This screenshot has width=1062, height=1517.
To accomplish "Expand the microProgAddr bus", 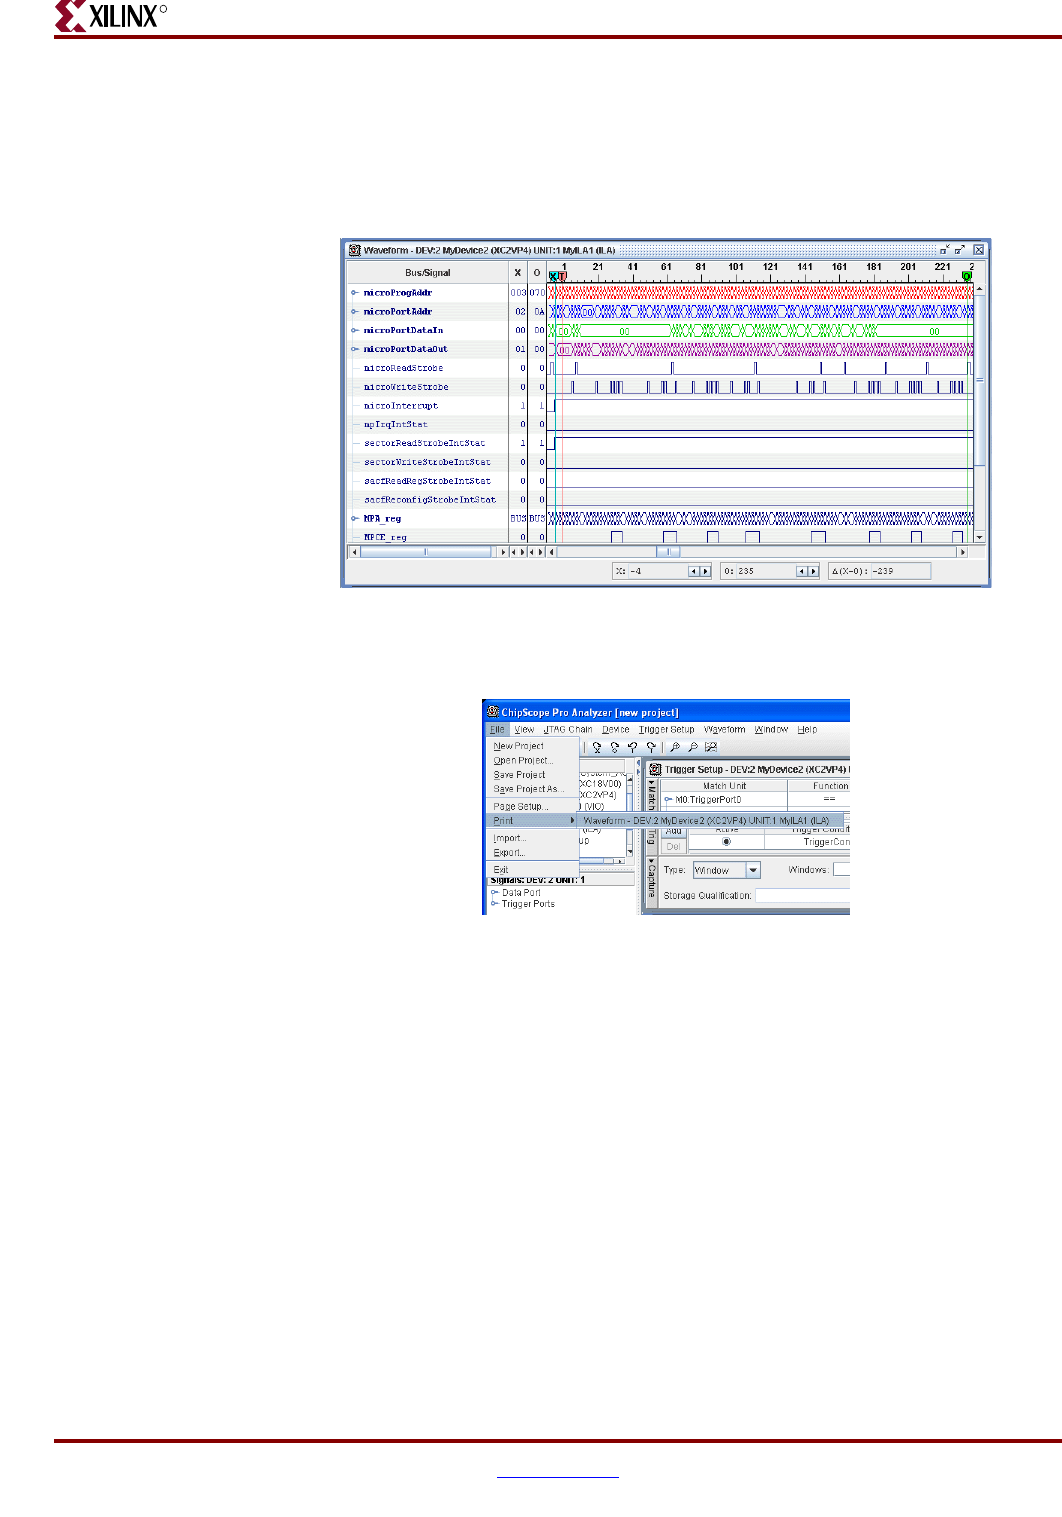I will pyautogui.click(x=355, y=293).
